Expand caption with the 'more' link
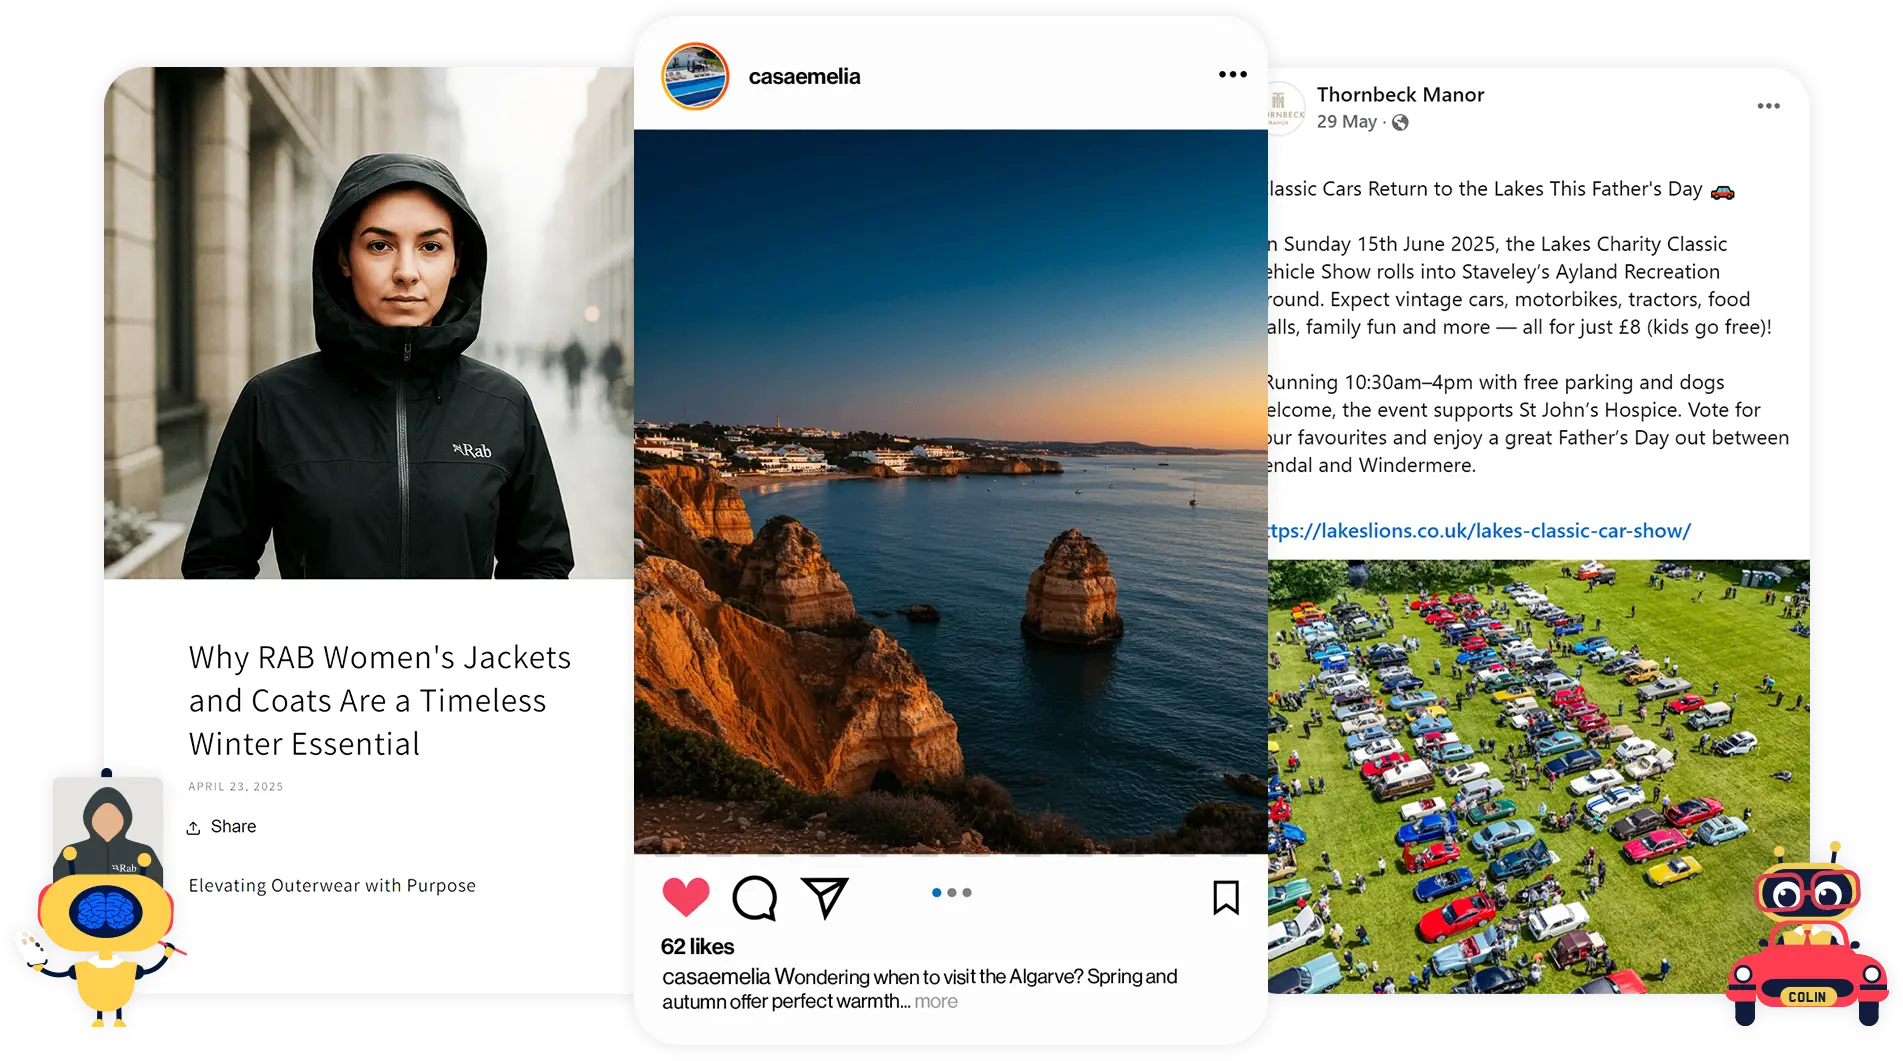Screen dimensions: 1903x1061 (936, 1001)
